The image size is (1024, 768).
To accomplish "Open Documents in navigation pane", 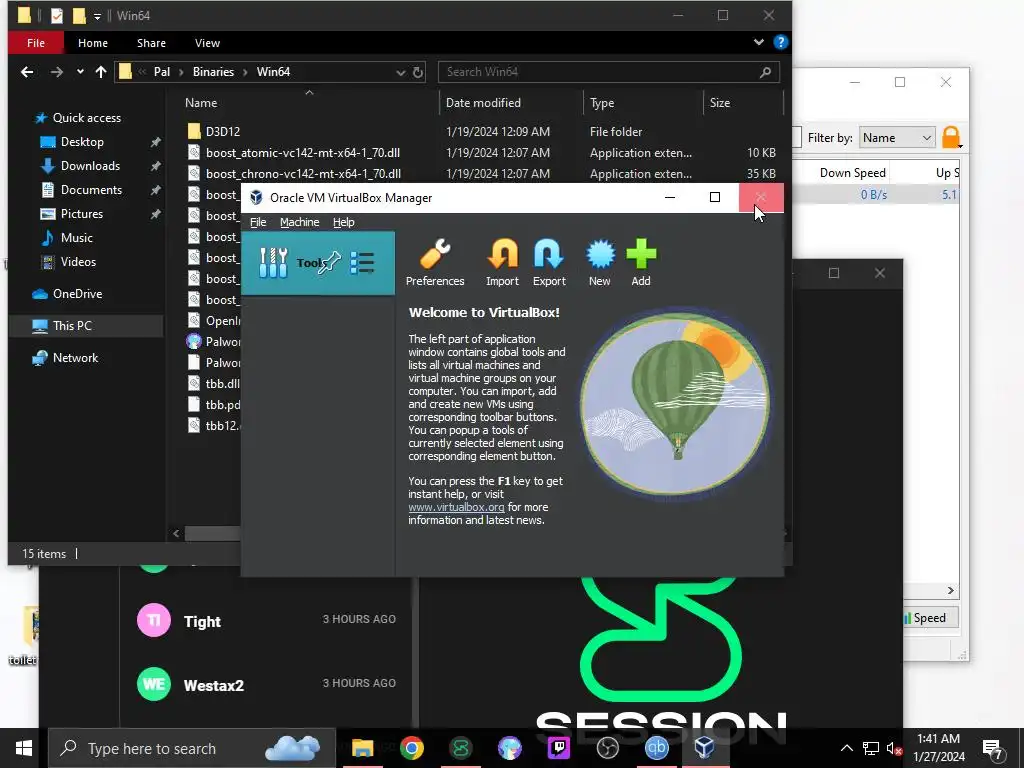I will (91, 190).
